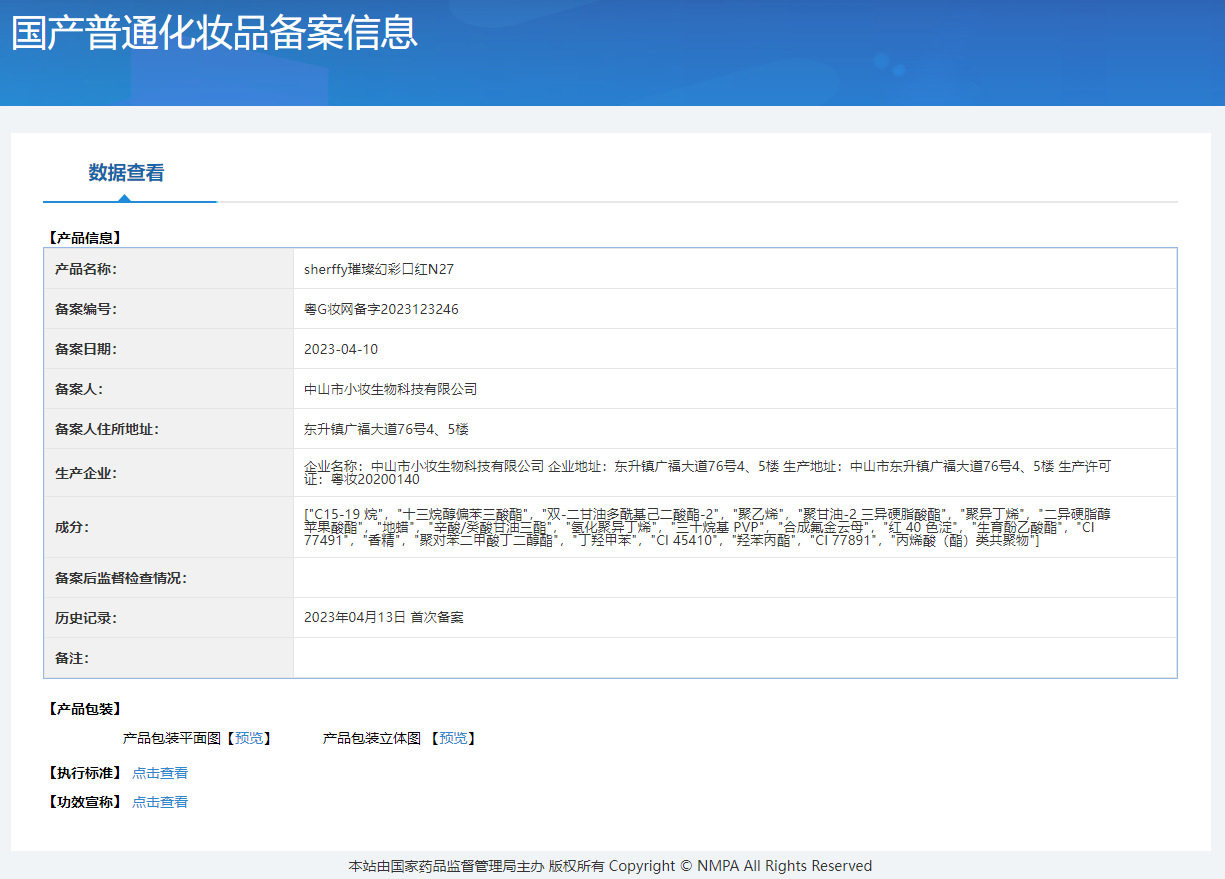This screenshot has height=879, width=1225.
Task: Click the 生产企业 details text
Action: (707, 472)
